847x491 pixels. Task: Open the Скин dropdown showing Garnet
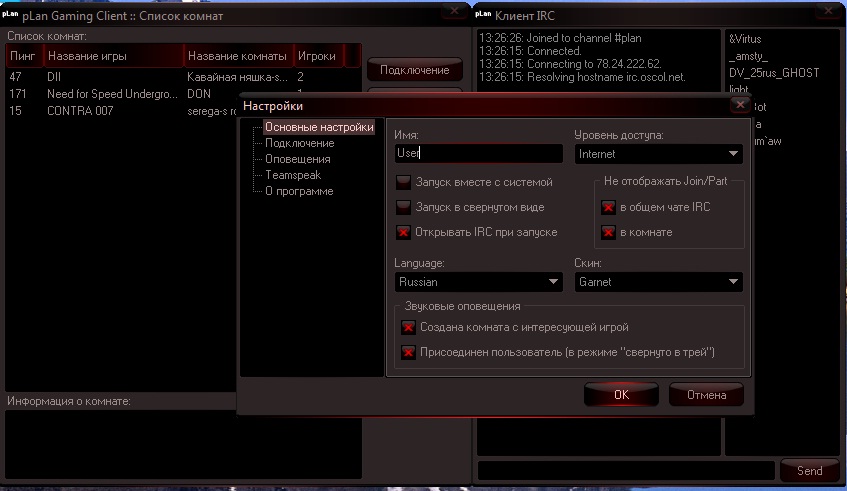point(659,282)
